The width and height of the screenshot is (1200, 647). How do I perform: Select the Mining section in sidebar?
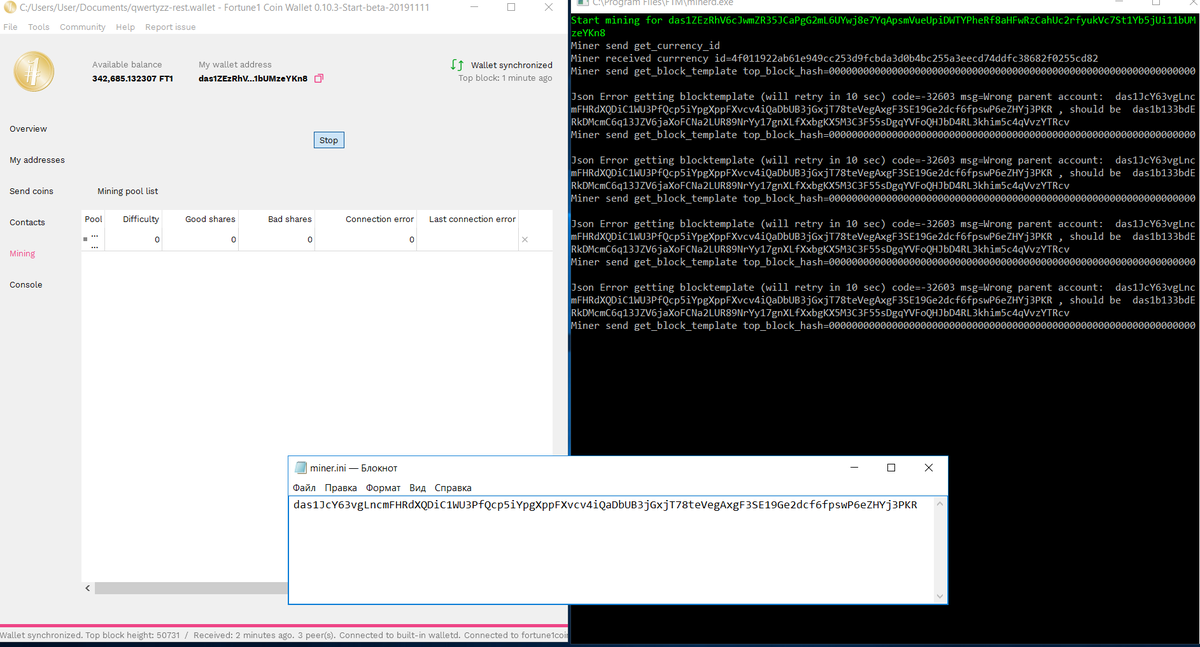click(x=22, y=253)
